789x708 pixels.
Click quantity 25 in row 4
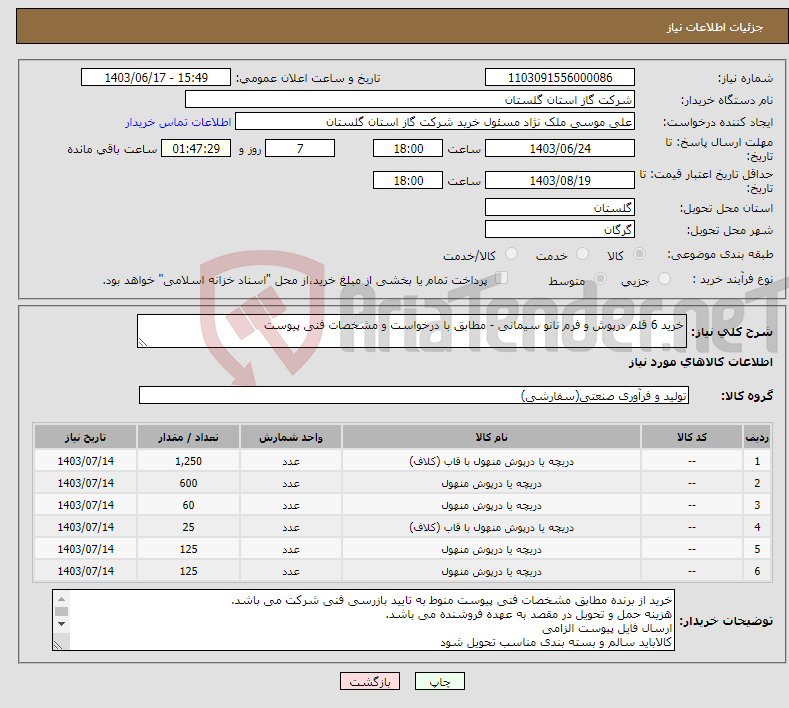[x=188, y=527]
